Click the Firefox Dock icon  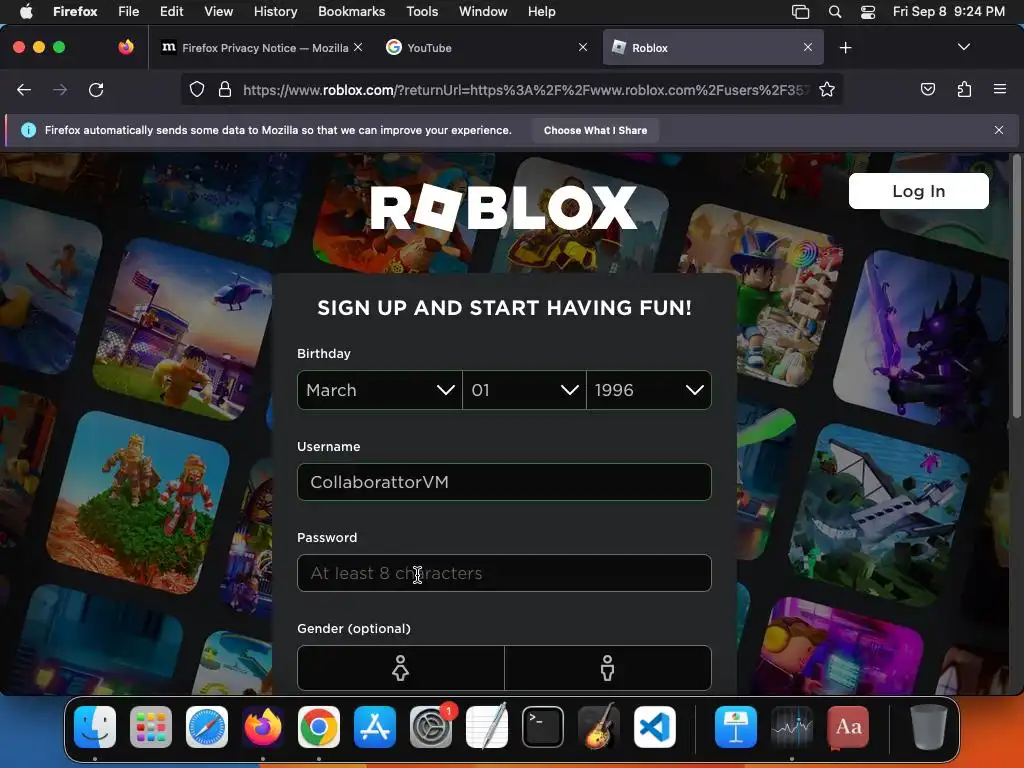pyautogui.click(x=263, y=727)
